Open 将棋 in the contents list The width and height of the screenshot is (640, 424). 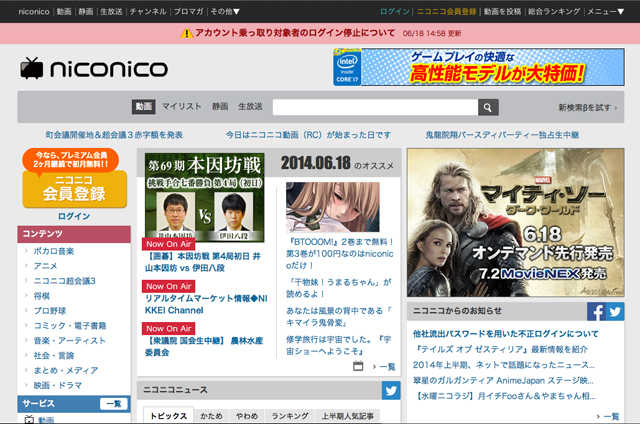pos(42,296)
